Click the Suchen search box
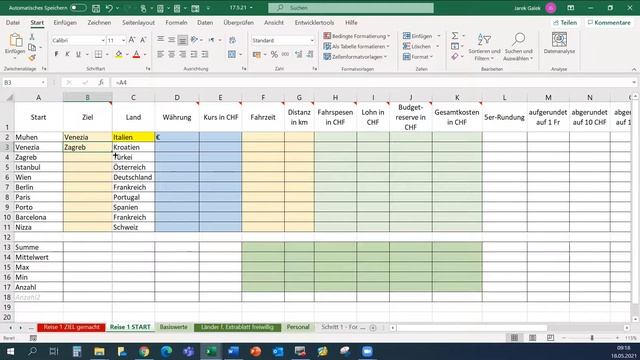Screen dimensions: 640x360 [x=351, y=8]
